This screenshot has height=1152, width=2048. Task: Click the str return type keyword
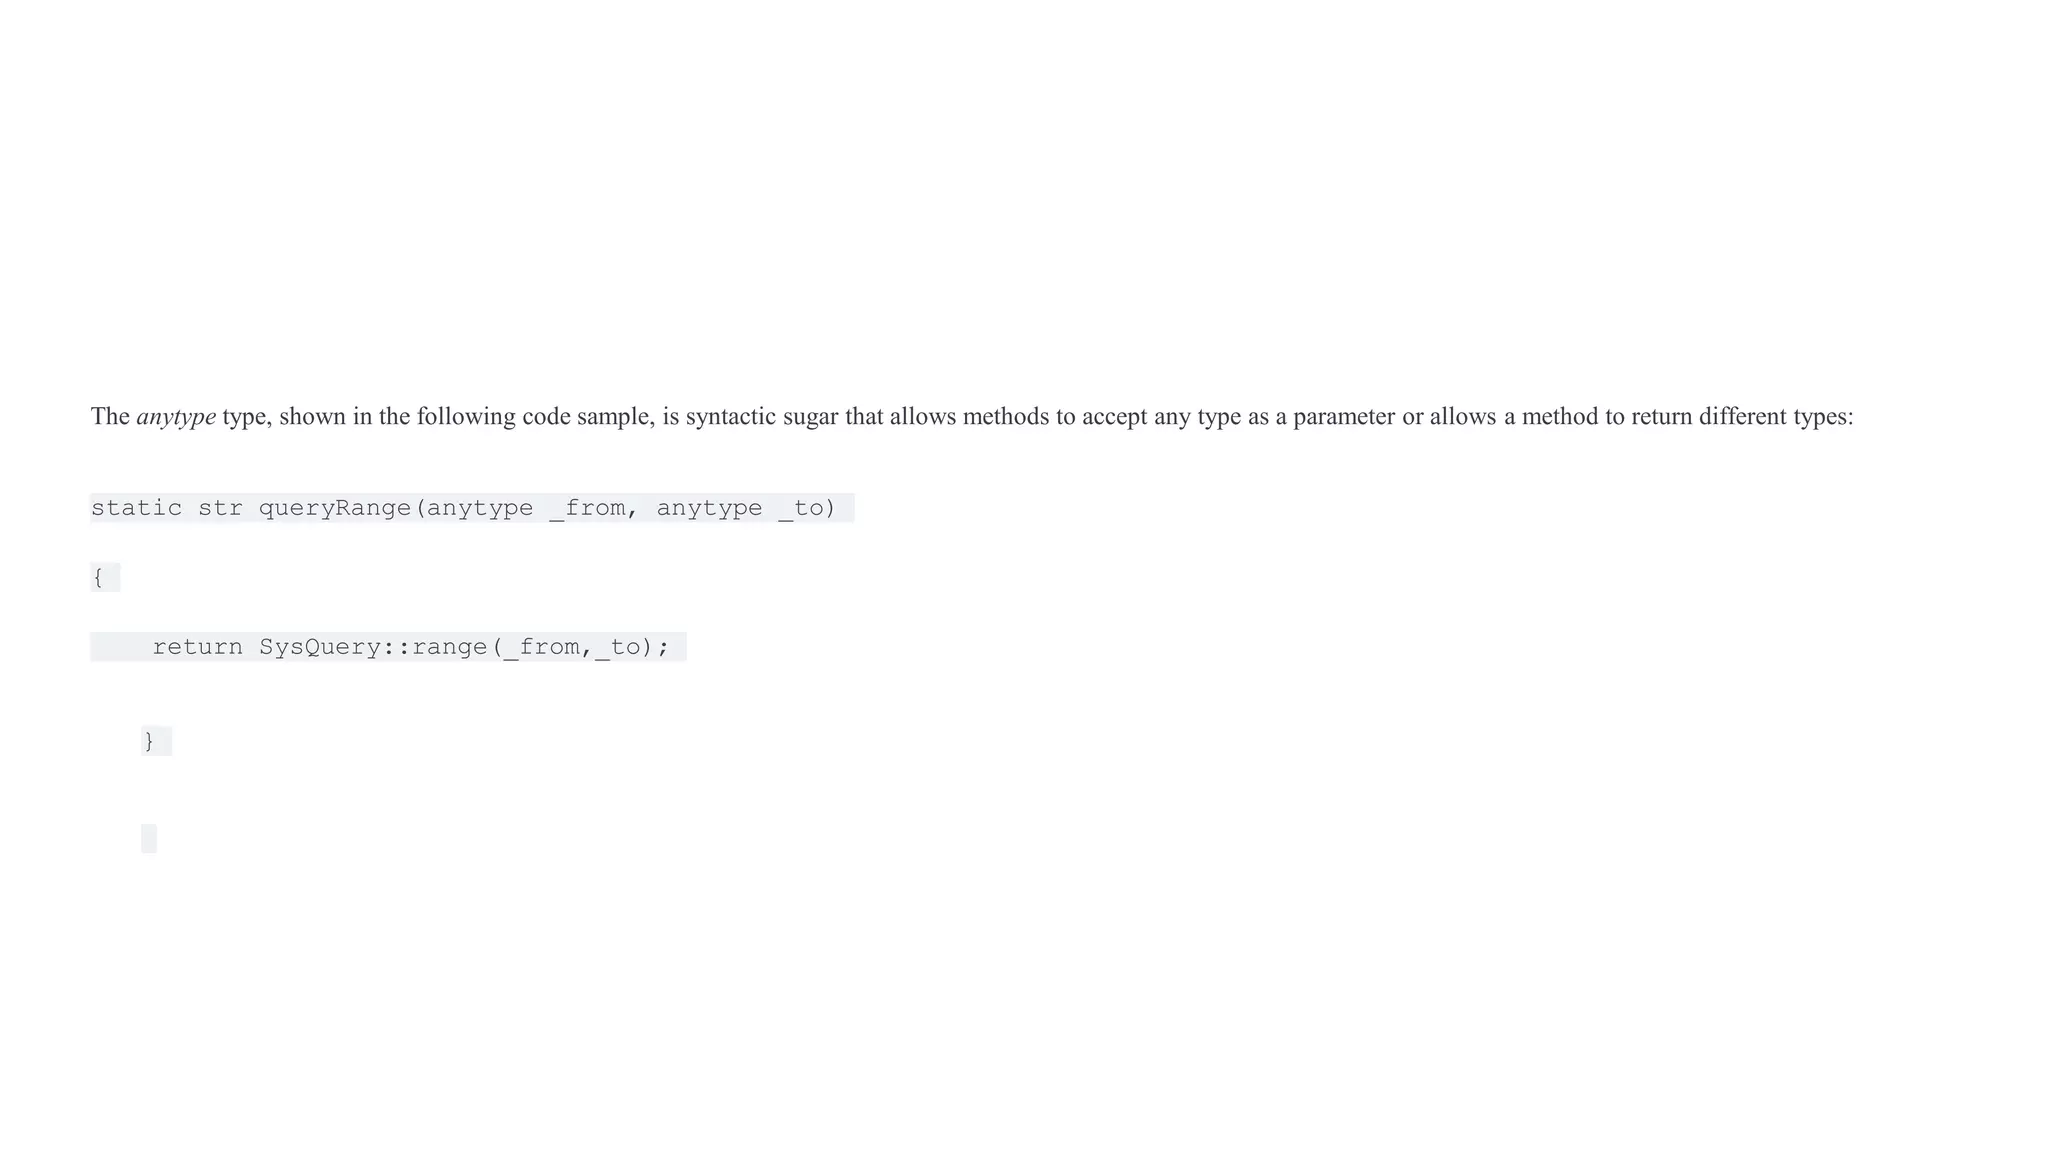click(220, 508)
